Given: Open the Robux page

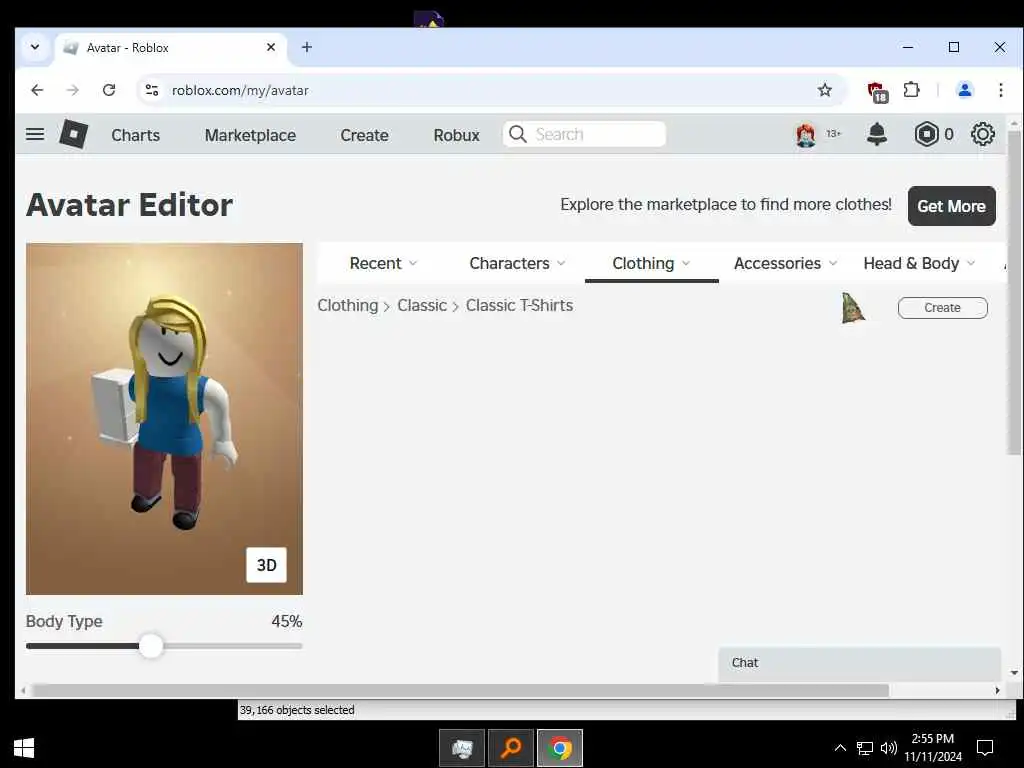Looking at the screenshot, I should [456, 135].
